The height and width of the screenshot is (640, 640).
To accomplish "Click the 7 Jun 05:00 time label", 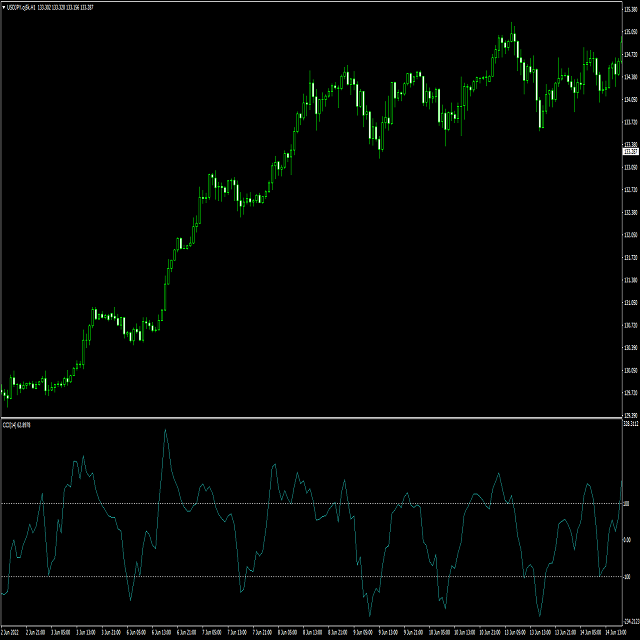I will [x=212, y=632].
